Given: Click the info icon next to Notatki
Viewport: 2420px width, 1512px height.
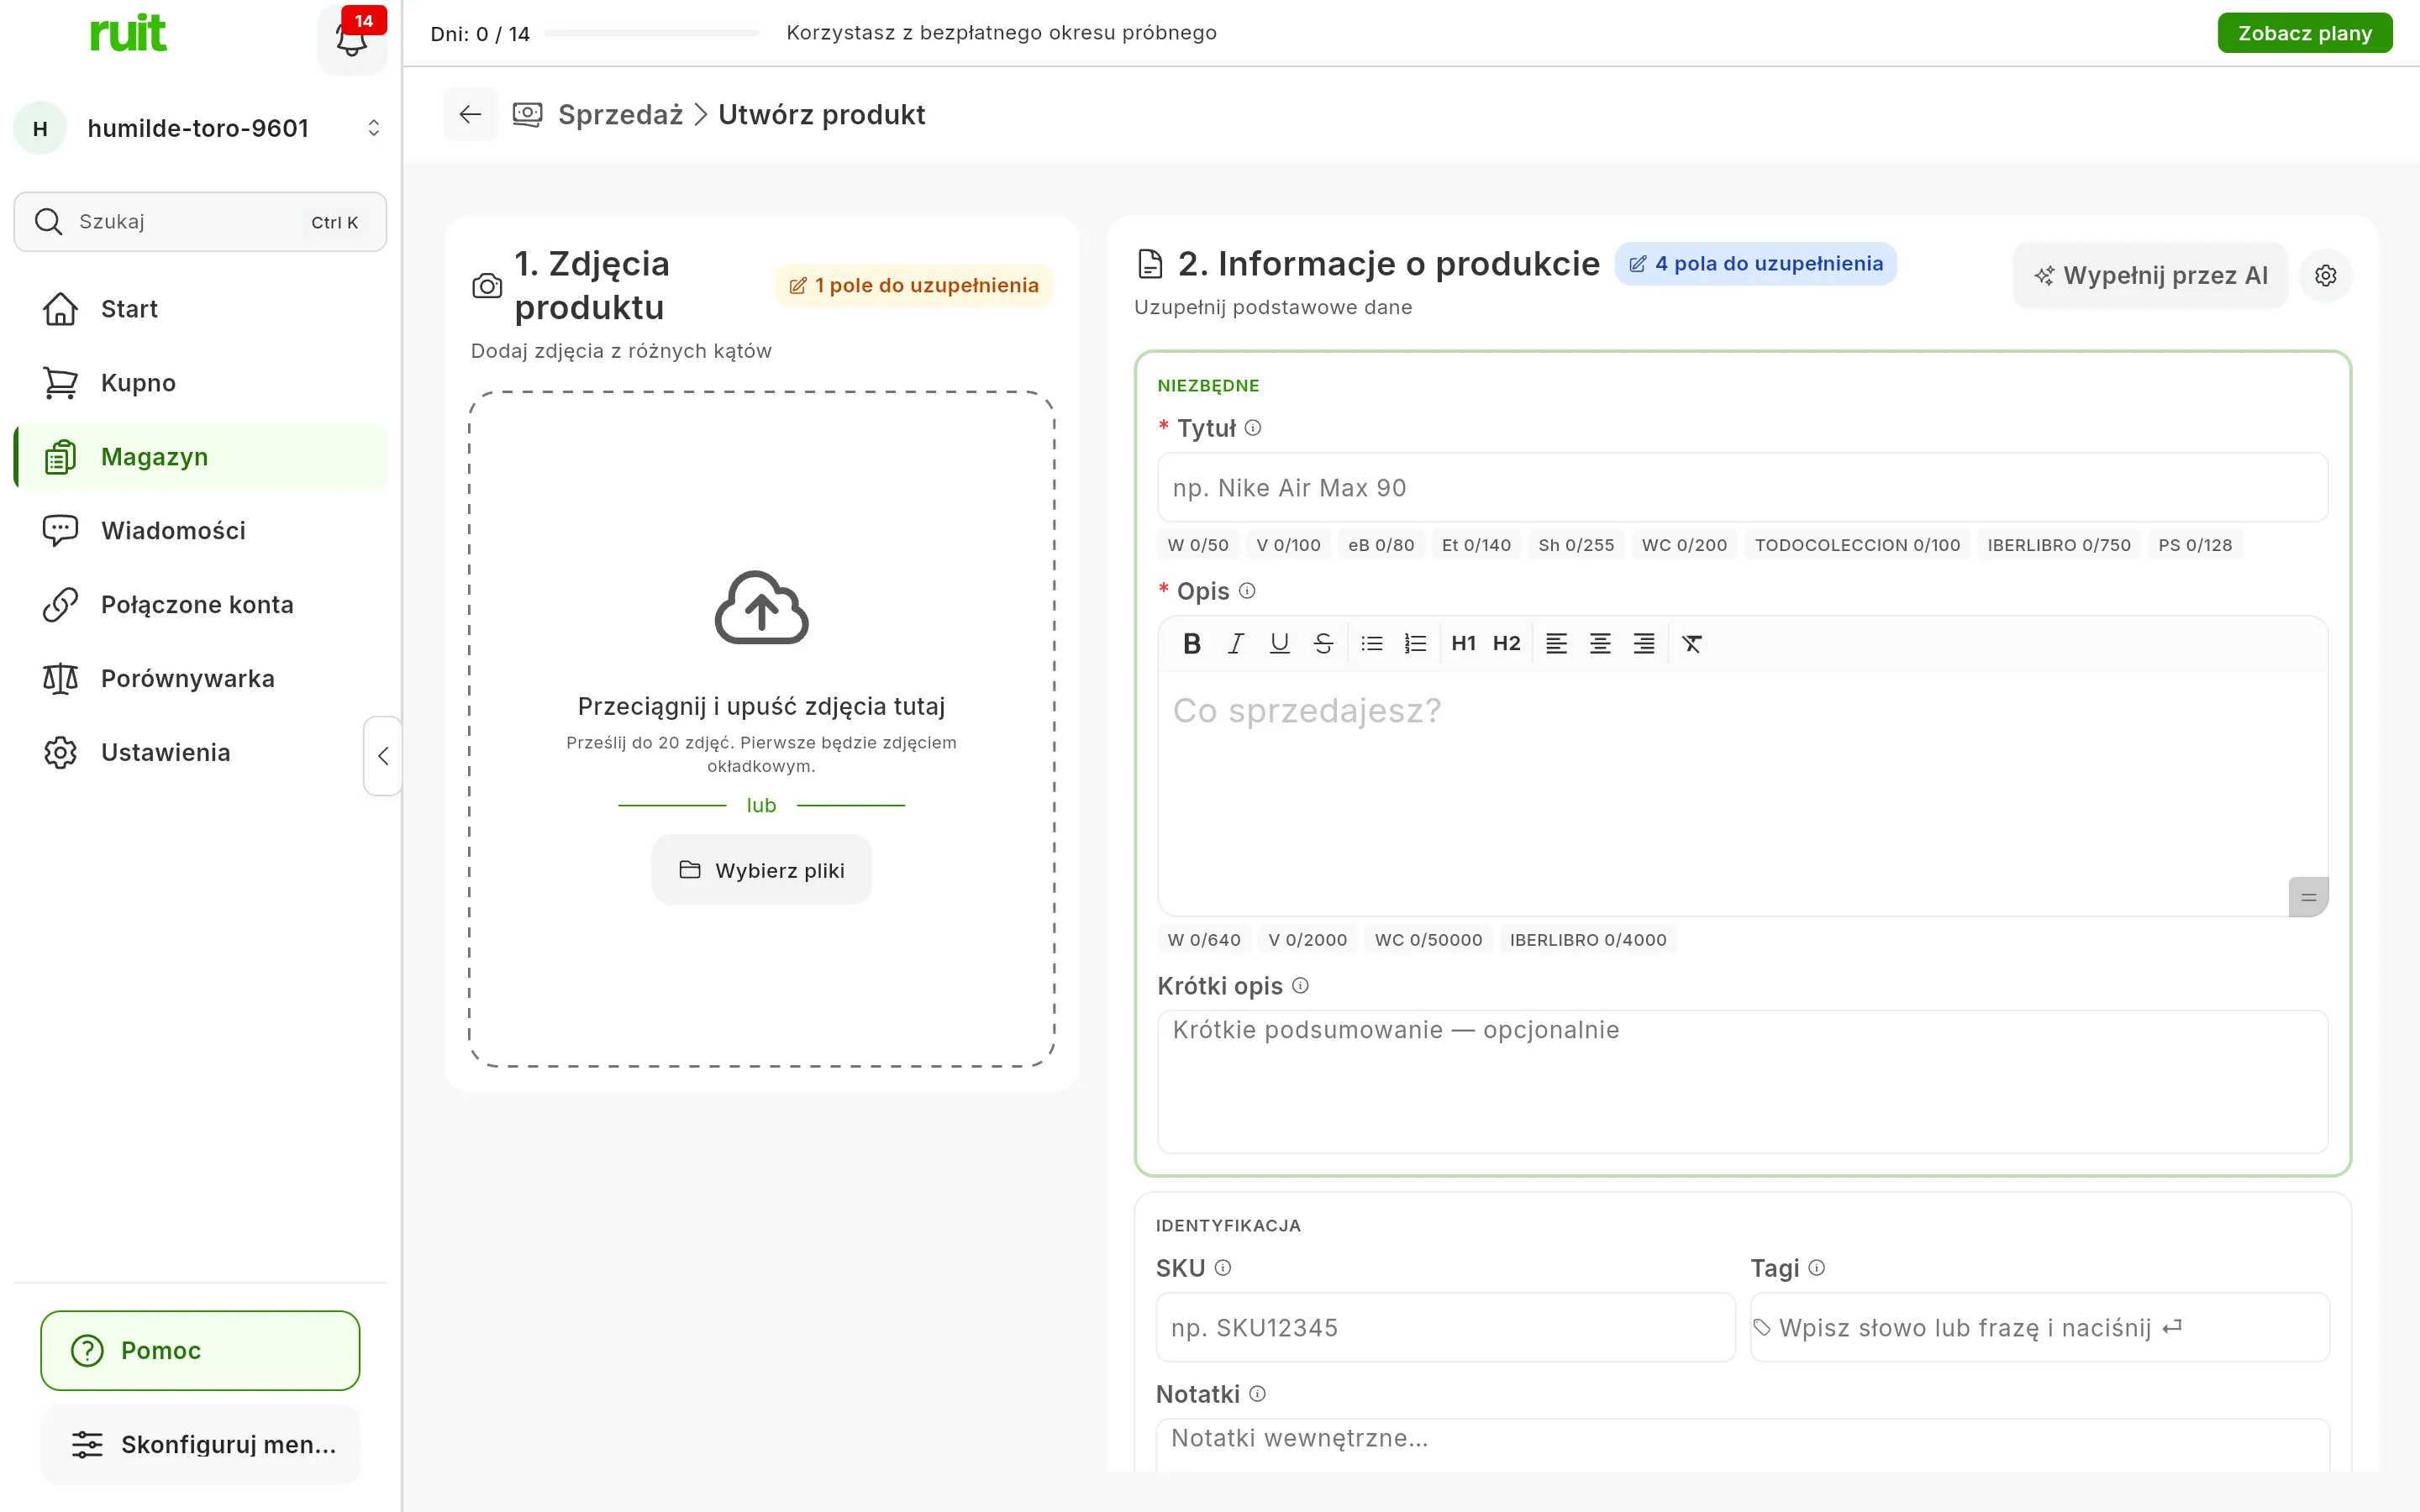Looking at the screenshot, I should pos(1257,1394).
